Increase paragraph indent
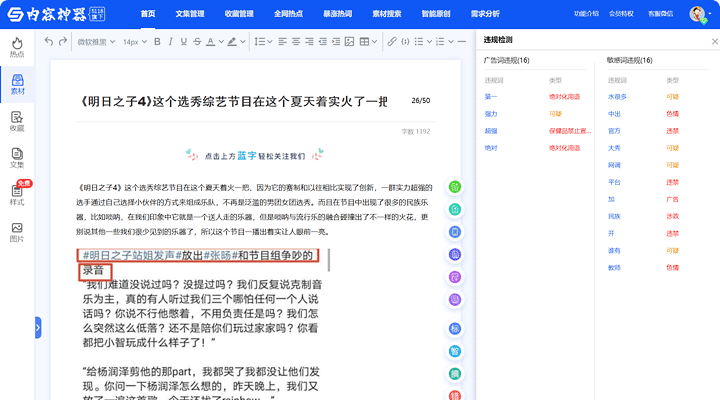This screenshot has height=400, width=720. click(x=336, y=42)
